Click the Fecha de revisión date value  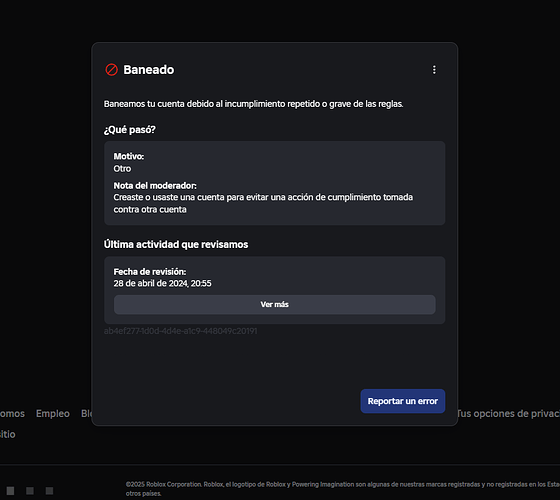[162, 284]
